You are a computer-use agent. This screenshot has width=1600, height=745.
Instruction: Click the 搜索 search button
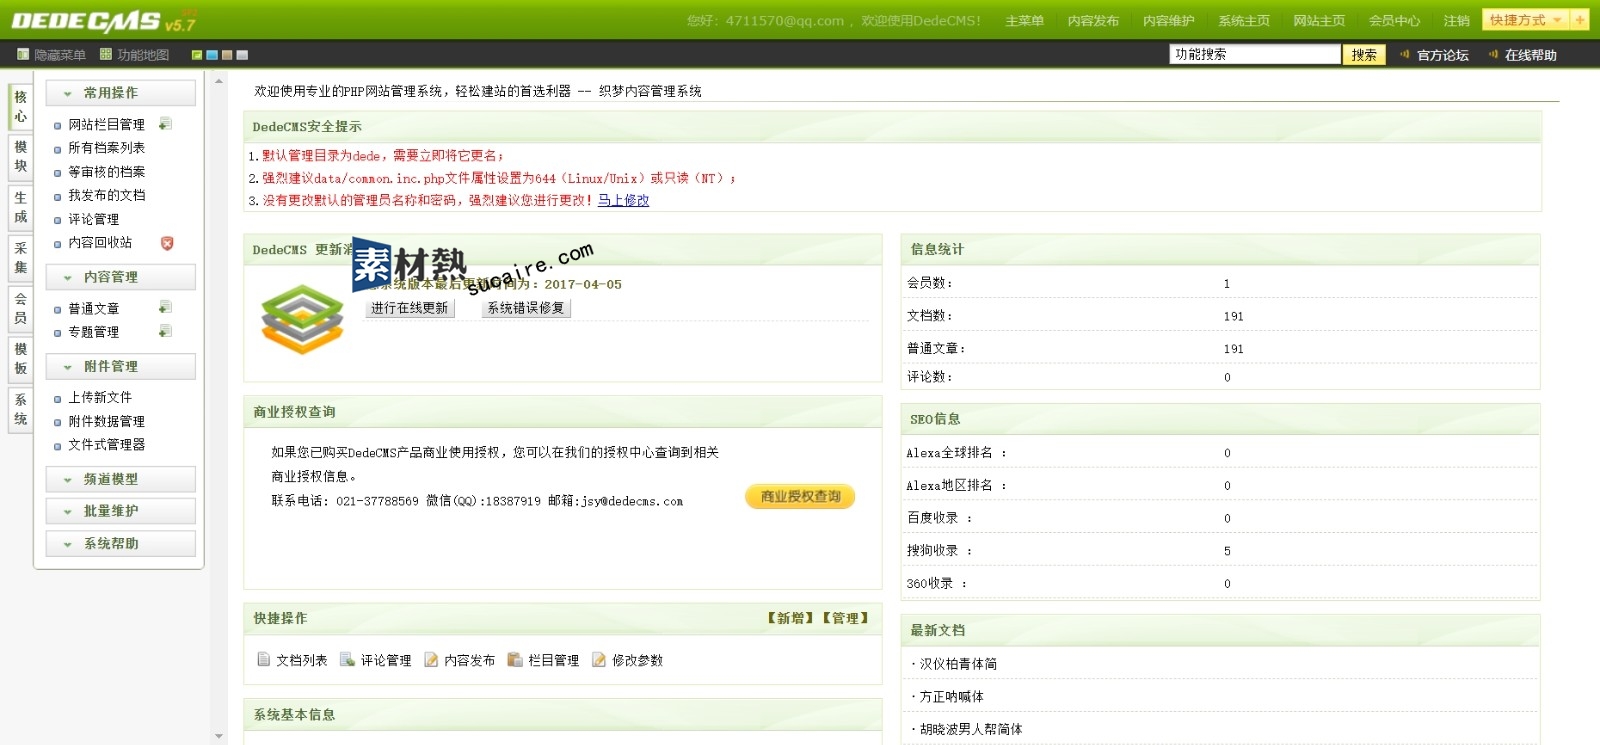[1364, 55]
